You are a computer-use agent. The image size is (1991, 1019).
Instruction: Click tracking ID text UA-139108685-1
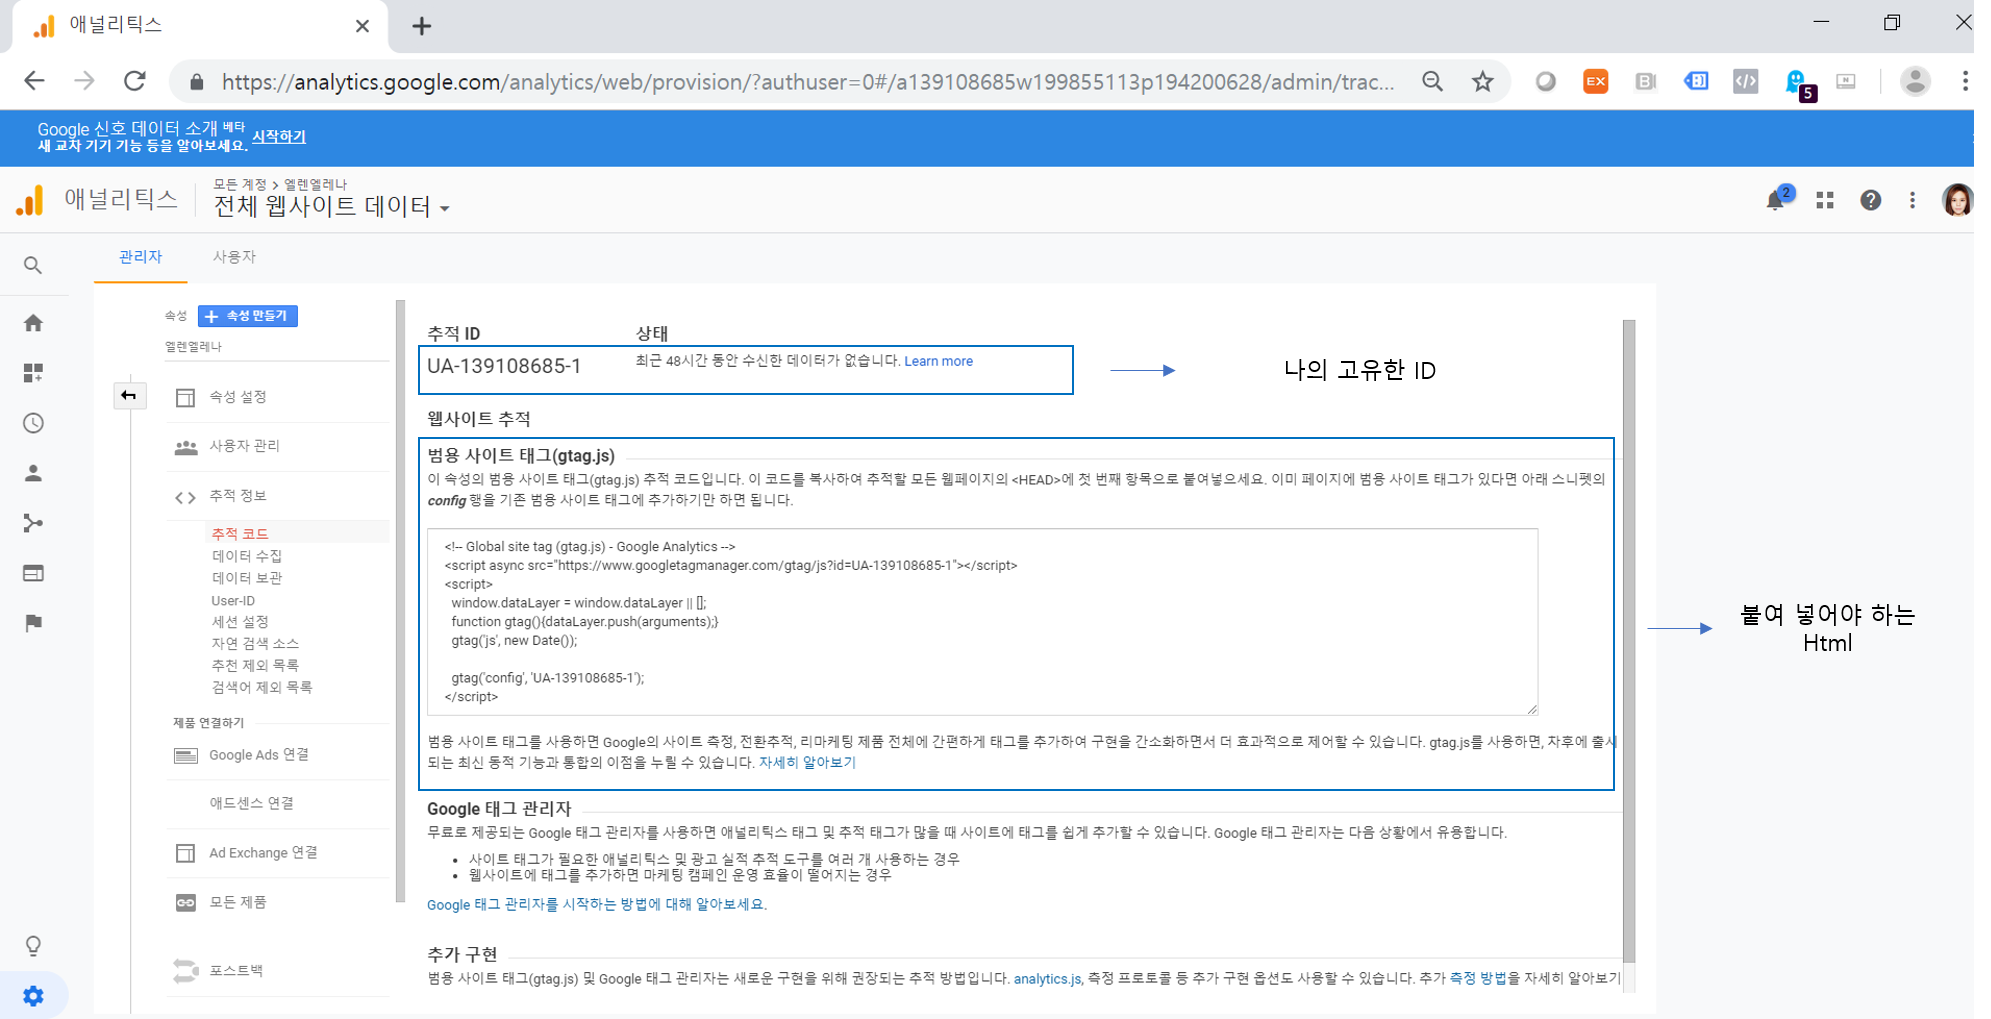[504, 366]
